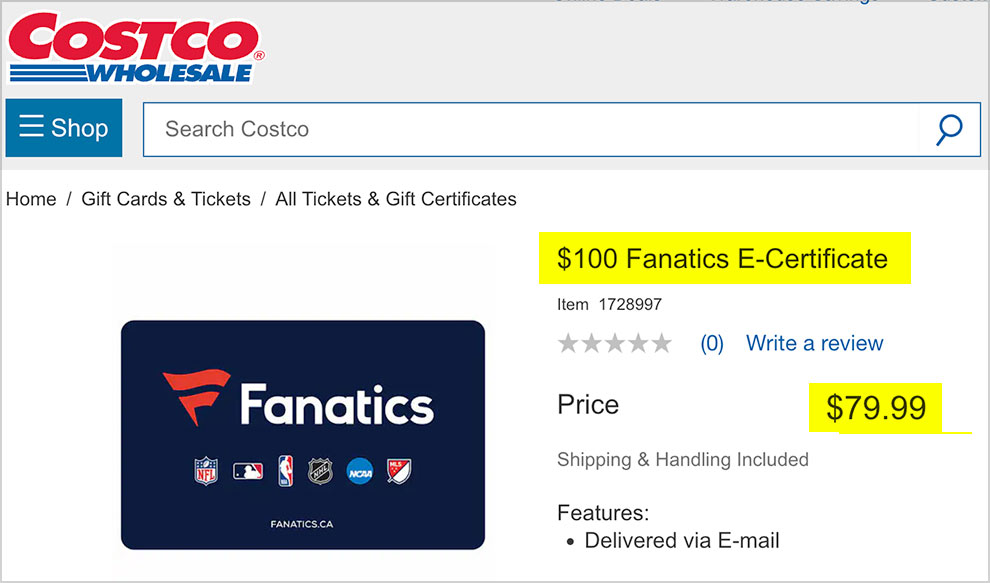The width and height of the screenshot is (990, 583).
Task: Click the NHL logo on card
Action: point(320,471)
